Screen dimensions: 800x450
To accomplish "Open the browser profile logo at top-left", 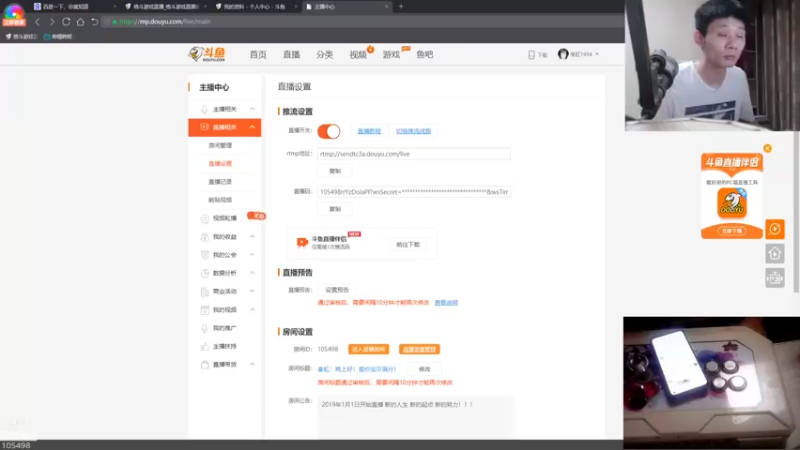I will pos(14,13).
